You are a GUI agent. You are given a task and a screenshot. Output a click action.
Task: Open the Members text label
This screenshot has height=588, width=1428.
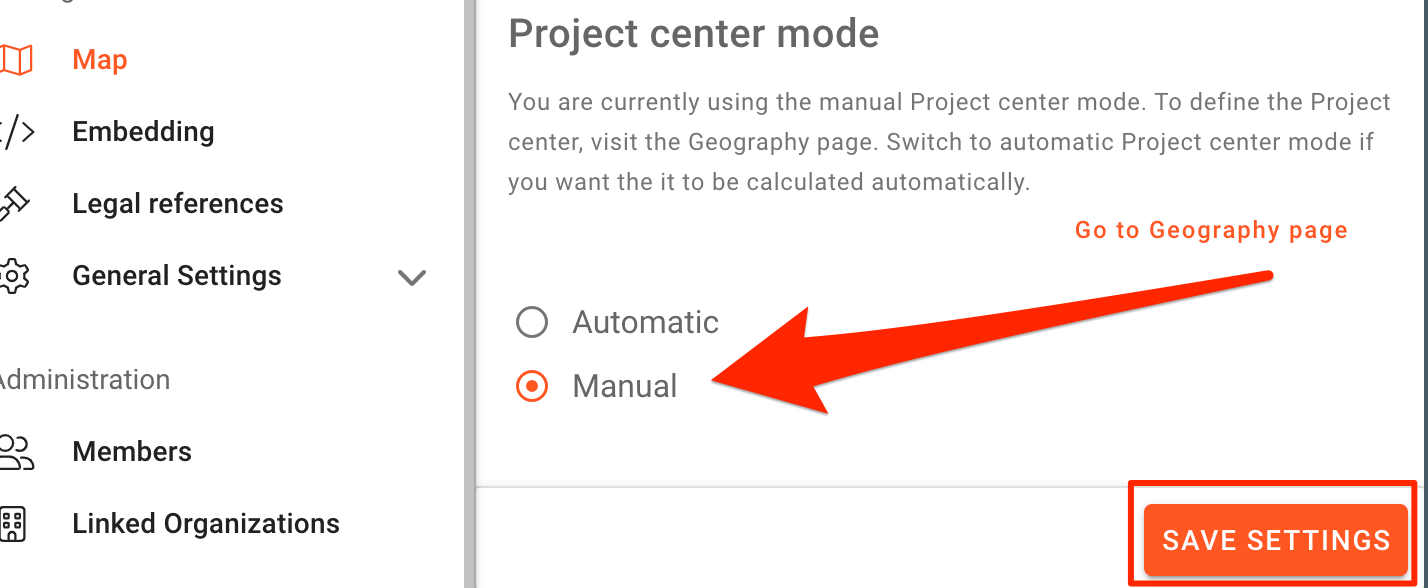click(x=132, y=452)
